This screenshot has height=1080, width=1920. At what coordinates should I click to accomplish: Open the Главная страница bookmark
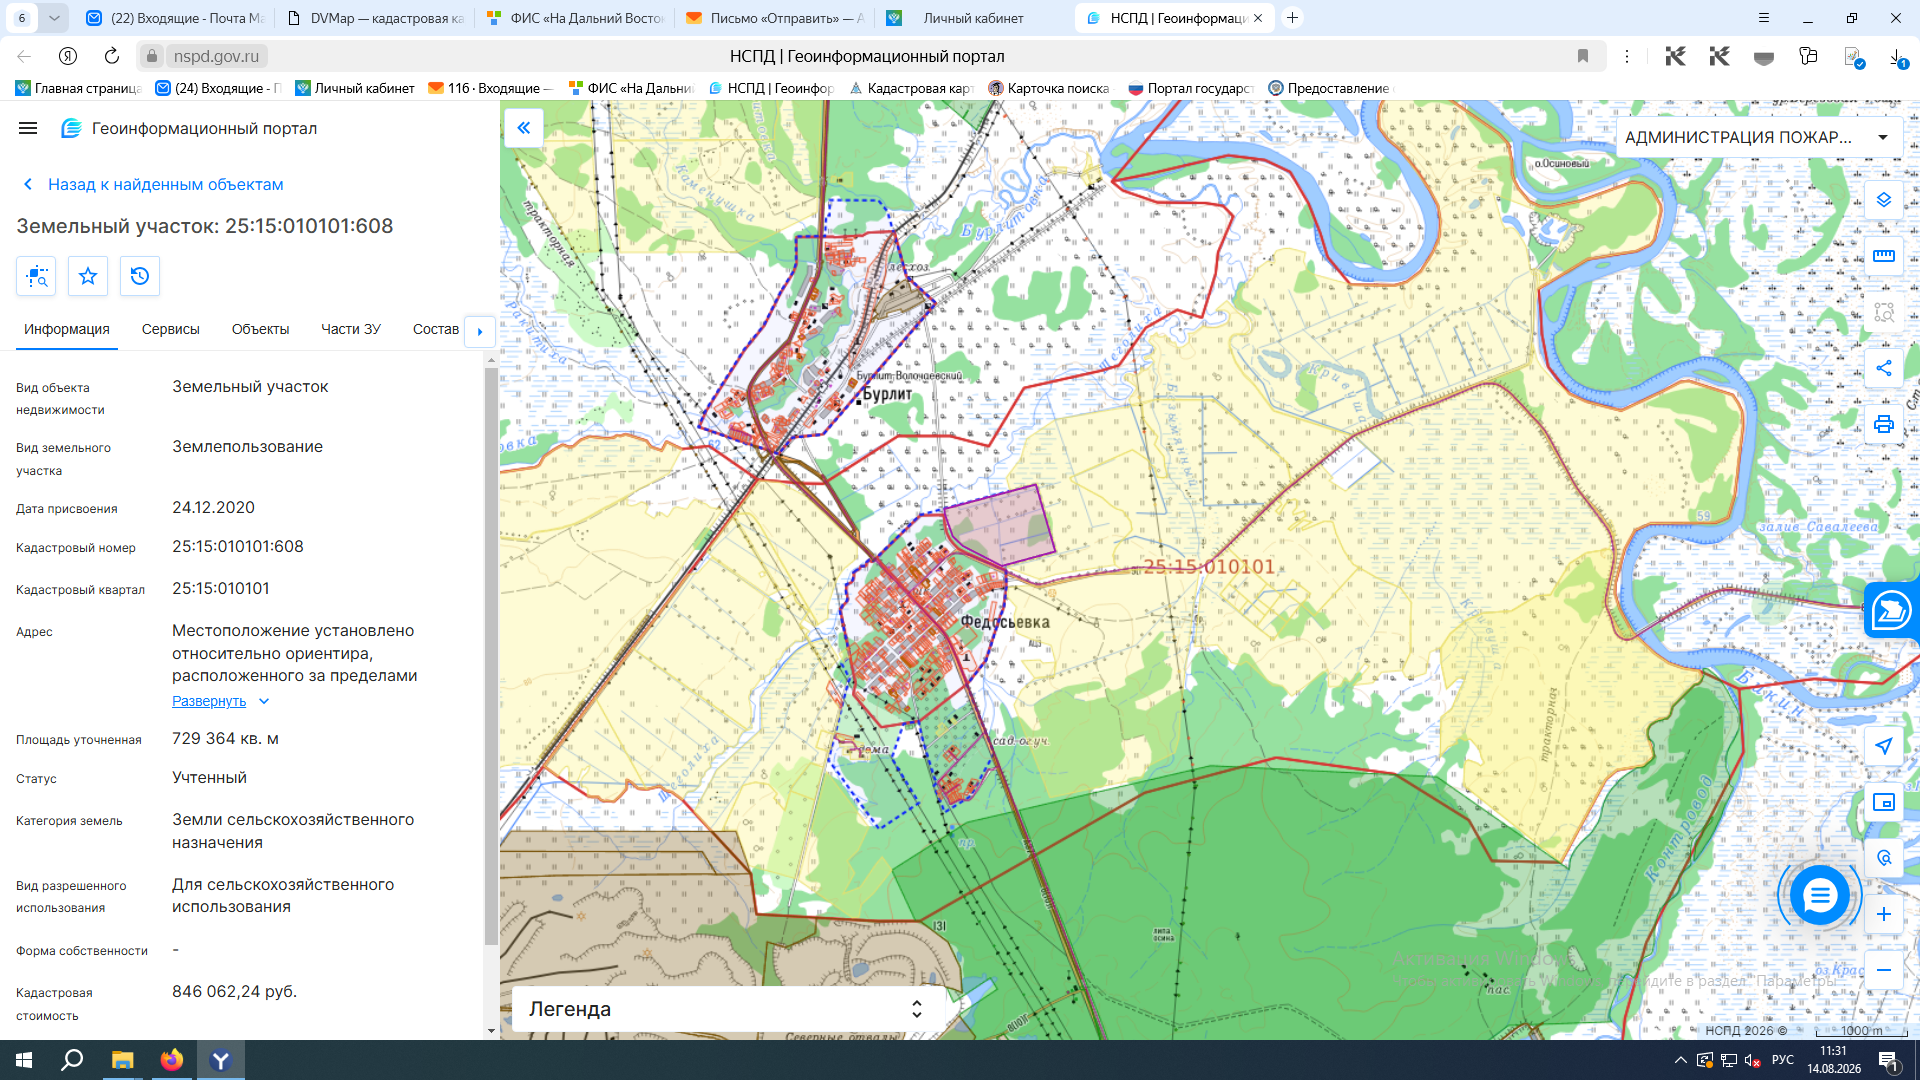point(78,88)
